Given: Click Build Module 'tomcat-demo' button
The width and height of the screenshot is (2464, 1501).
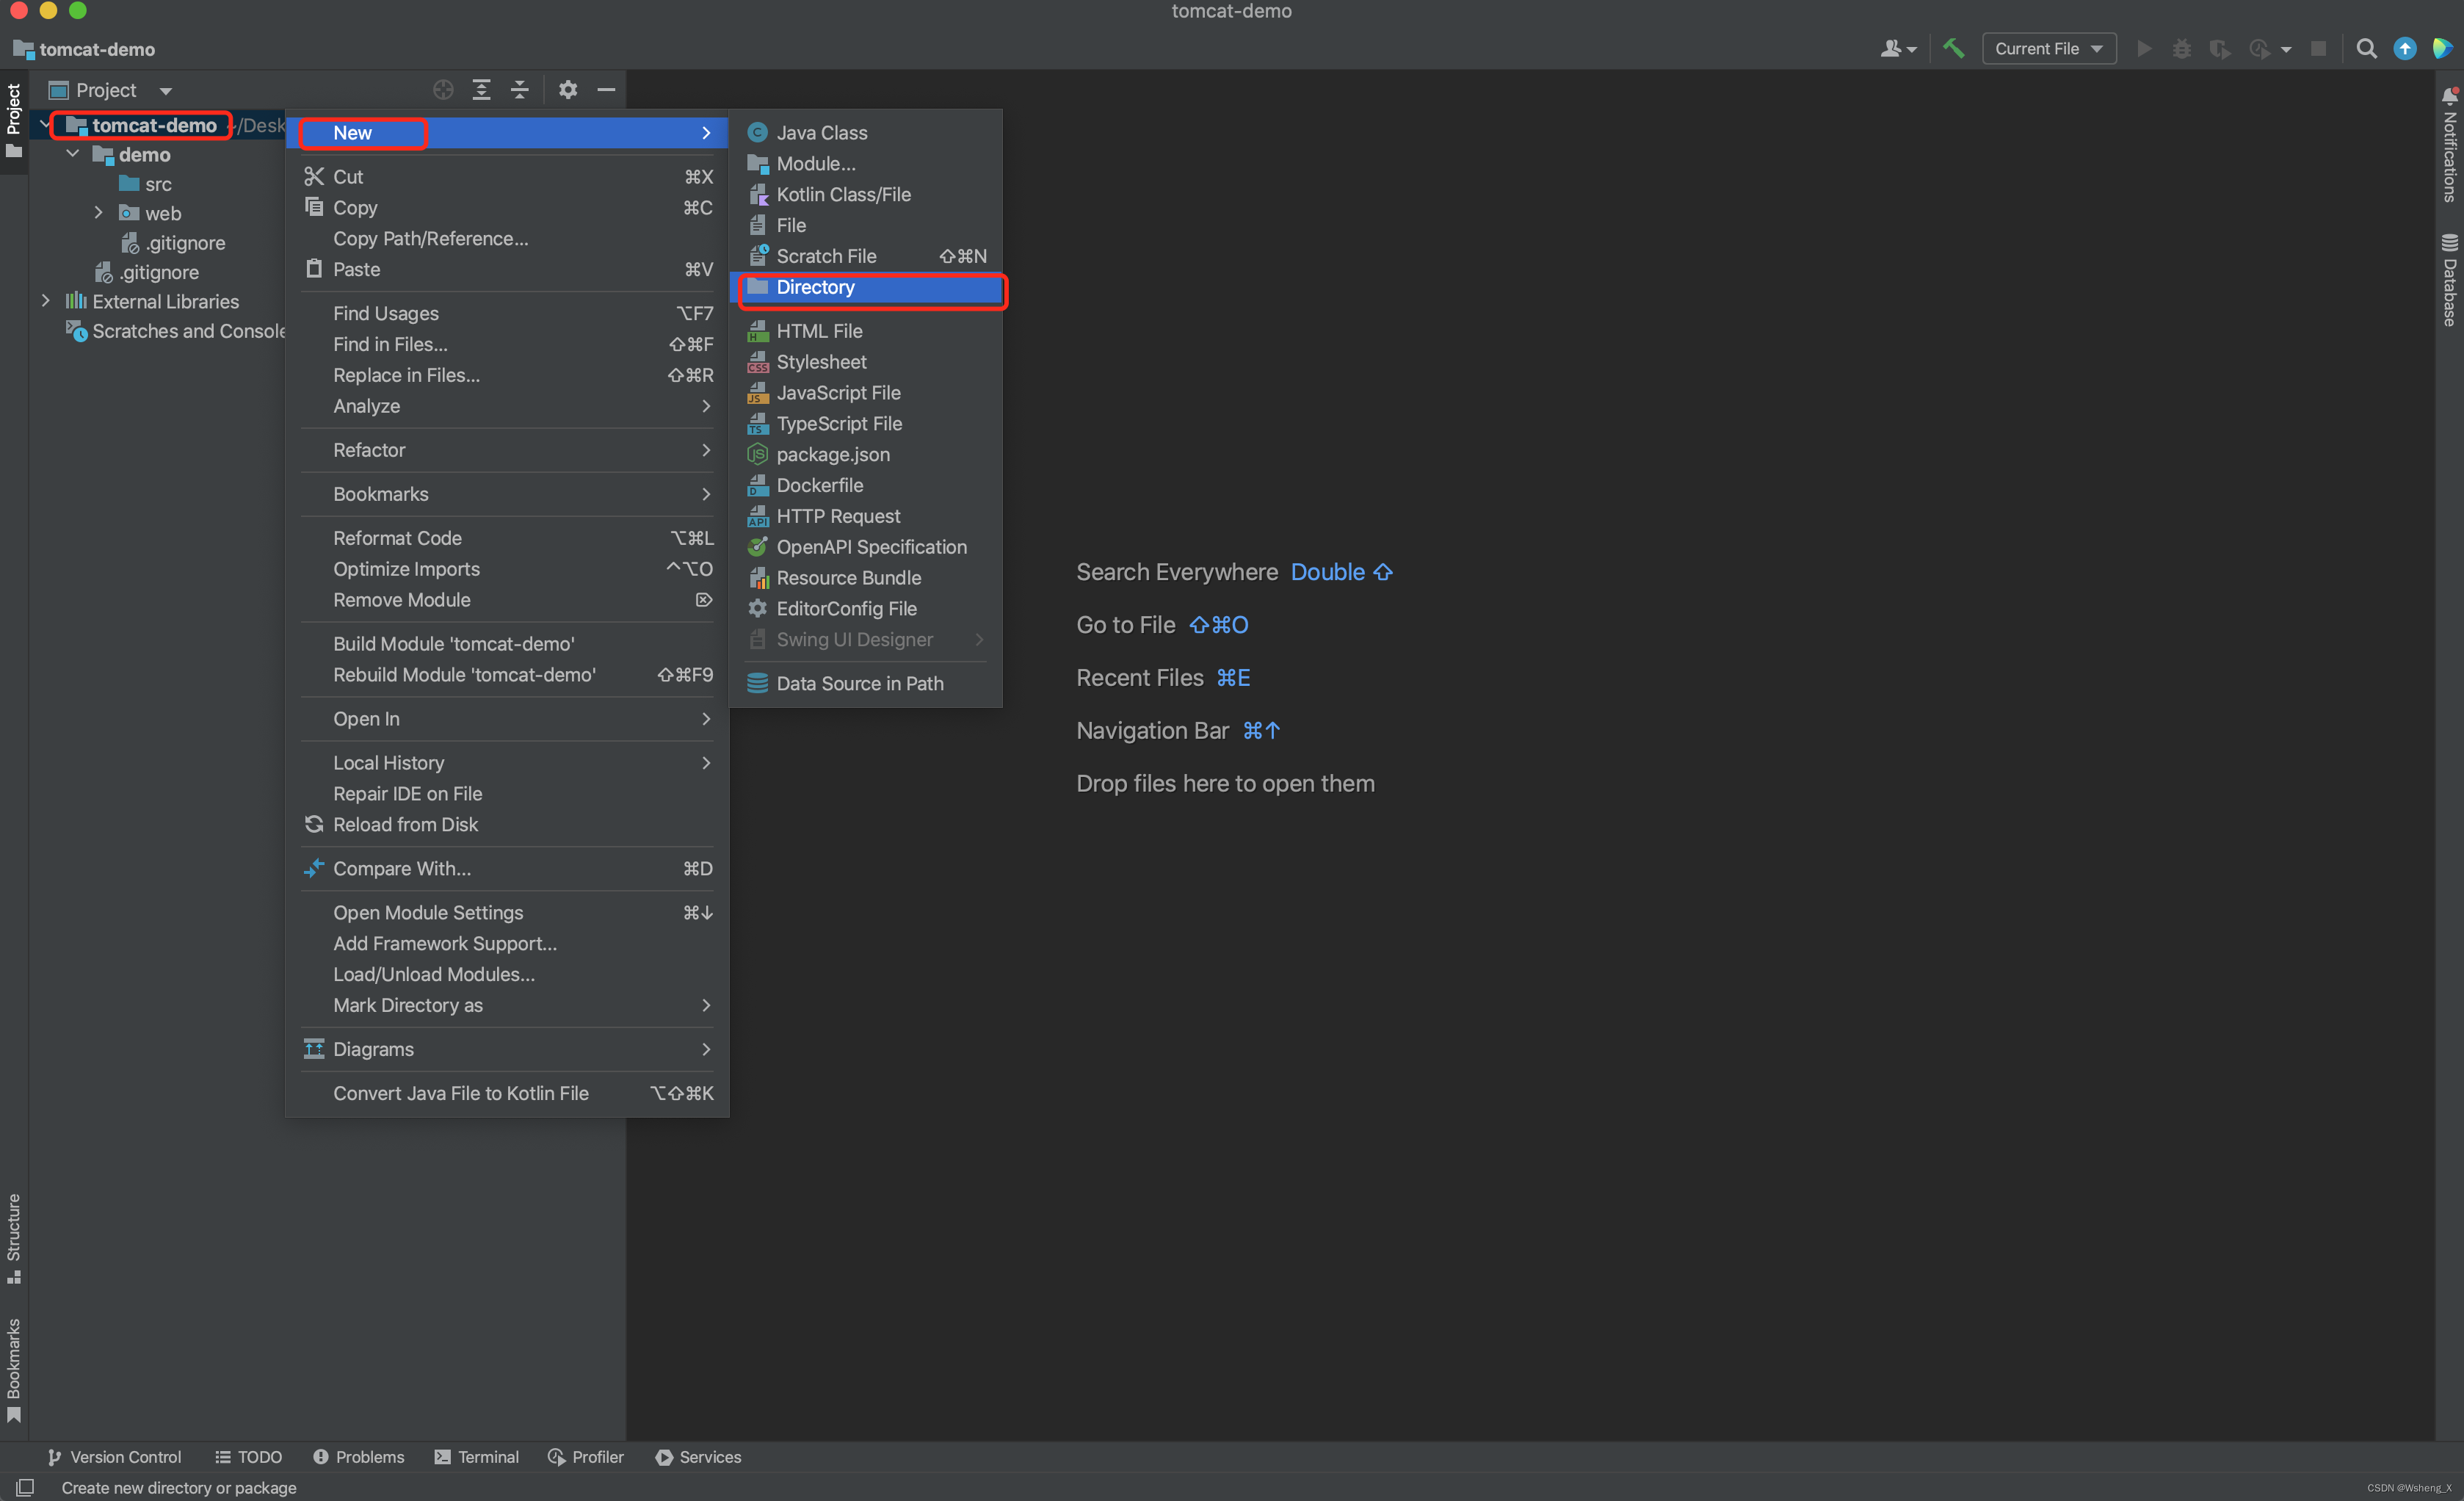Looking at the screenshot, I should (454, 643).
